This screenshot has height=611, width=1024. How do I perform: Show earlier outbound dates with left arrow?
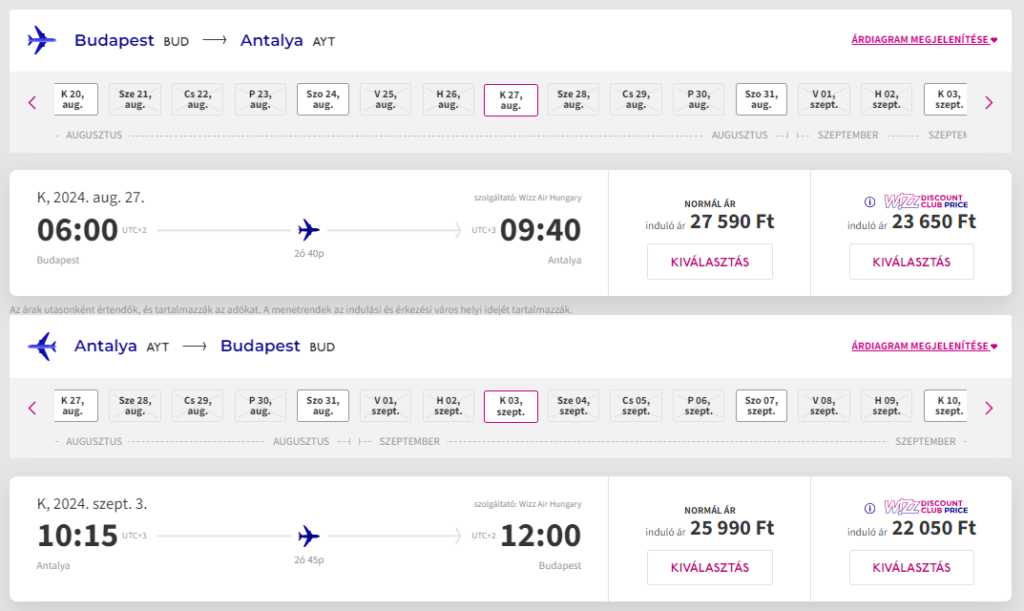[32, 102]
